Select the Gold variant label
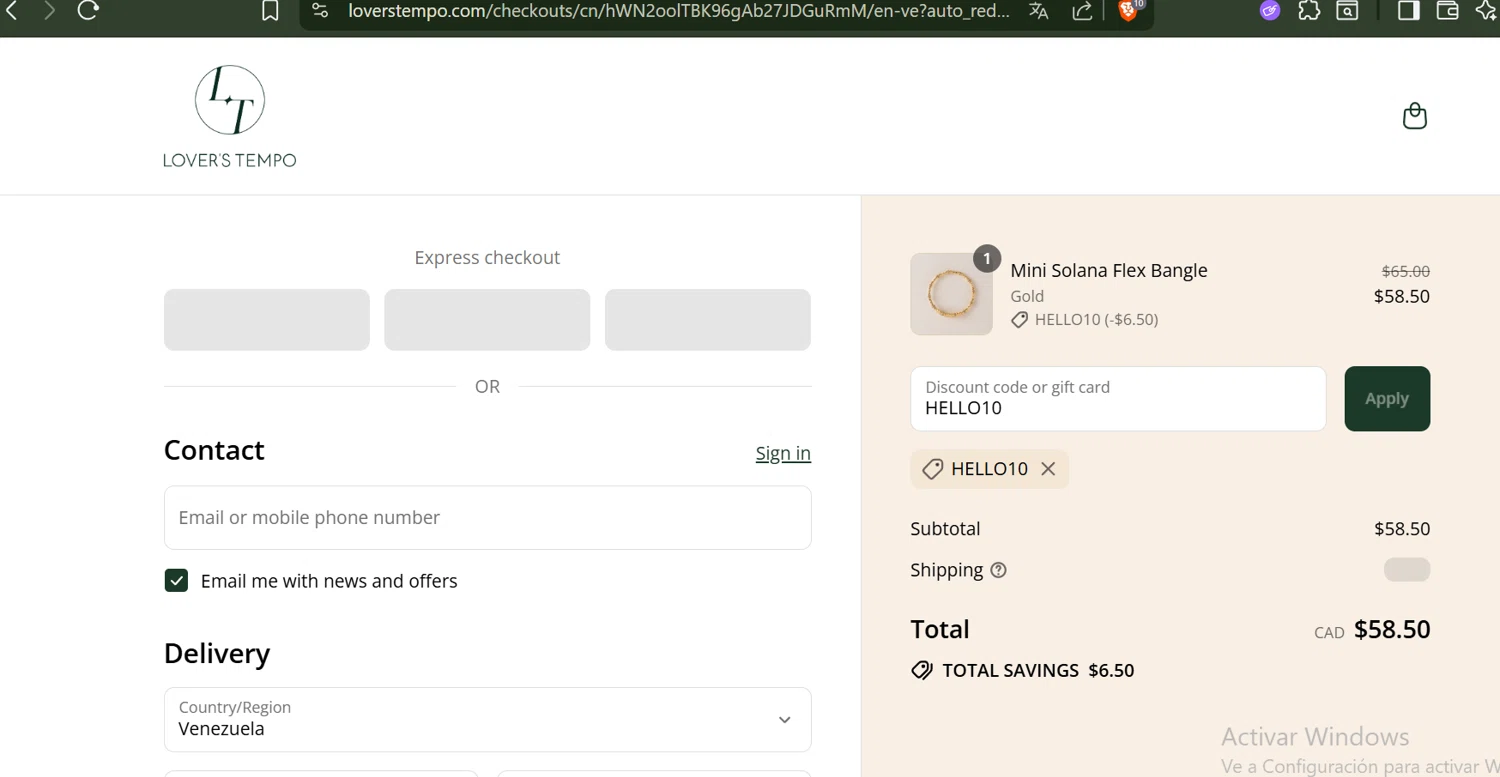The height and width of the screenshot is (777, 1500). (1027, 296)
